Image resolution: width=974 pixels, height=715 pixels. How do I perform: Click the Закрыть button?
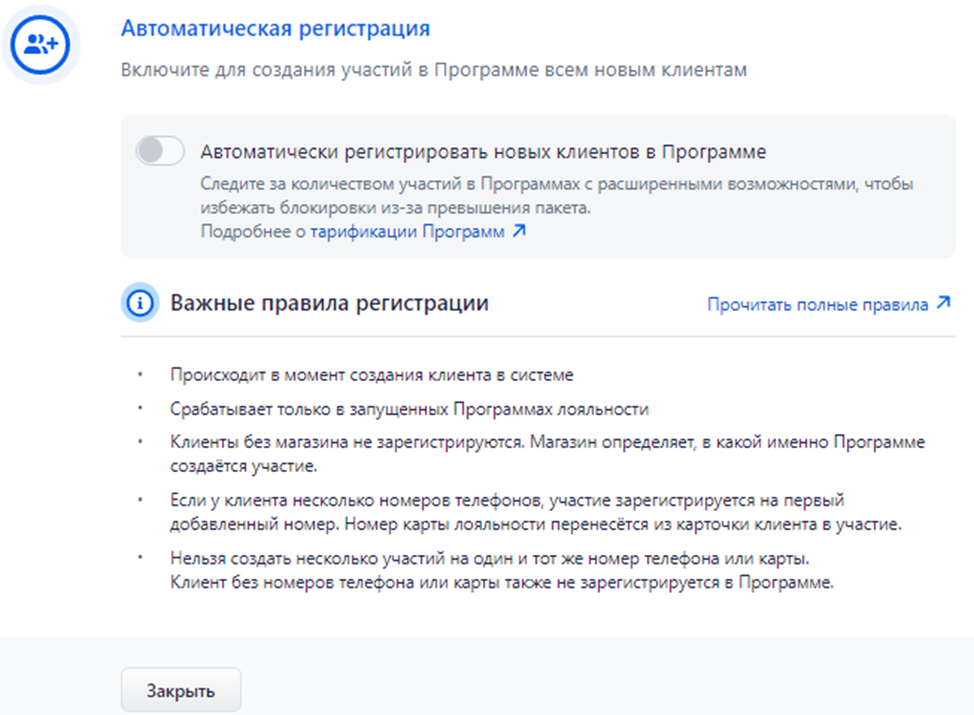(x=181, y=690)
